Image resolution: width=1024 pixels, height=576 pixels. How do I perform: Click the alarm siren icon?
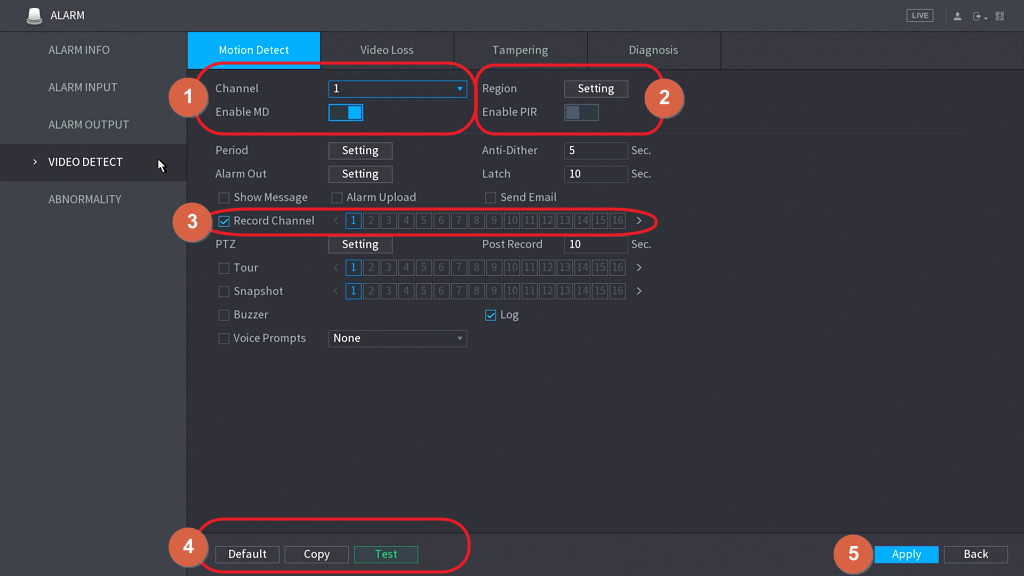coord(34,15)
